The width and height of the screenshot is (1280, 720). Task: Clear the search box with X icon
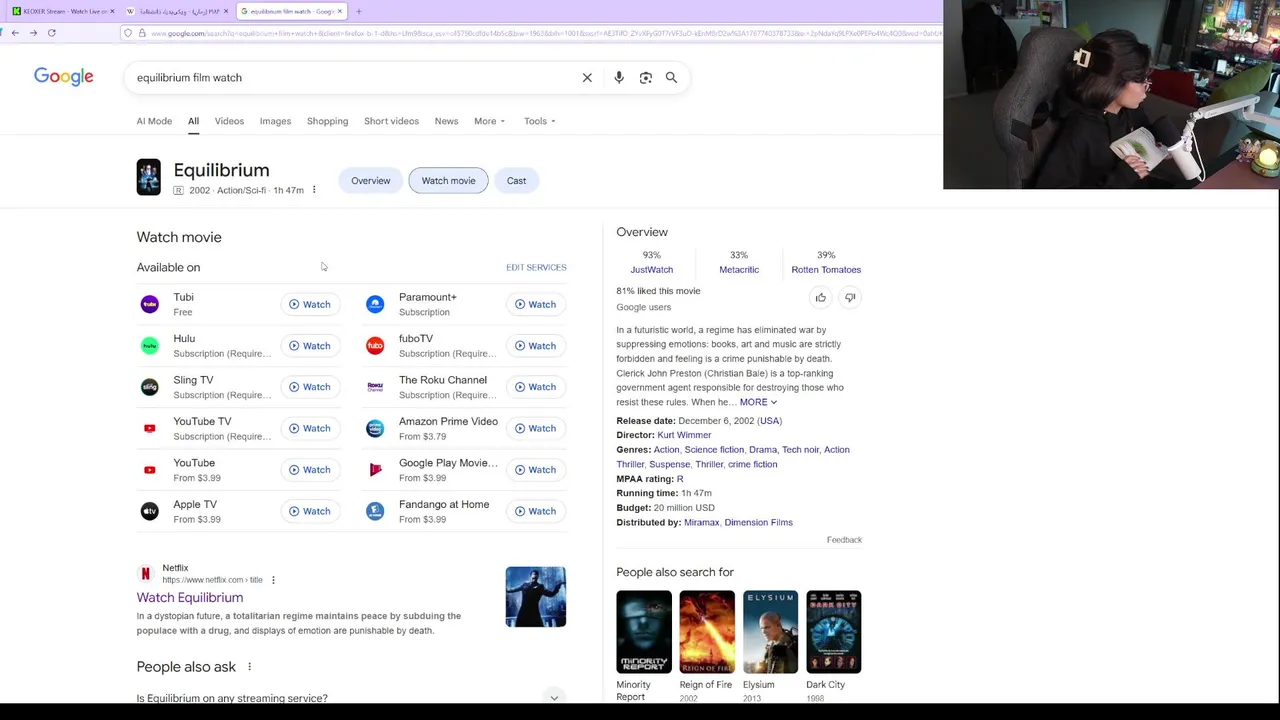click(x=587, y=77)
